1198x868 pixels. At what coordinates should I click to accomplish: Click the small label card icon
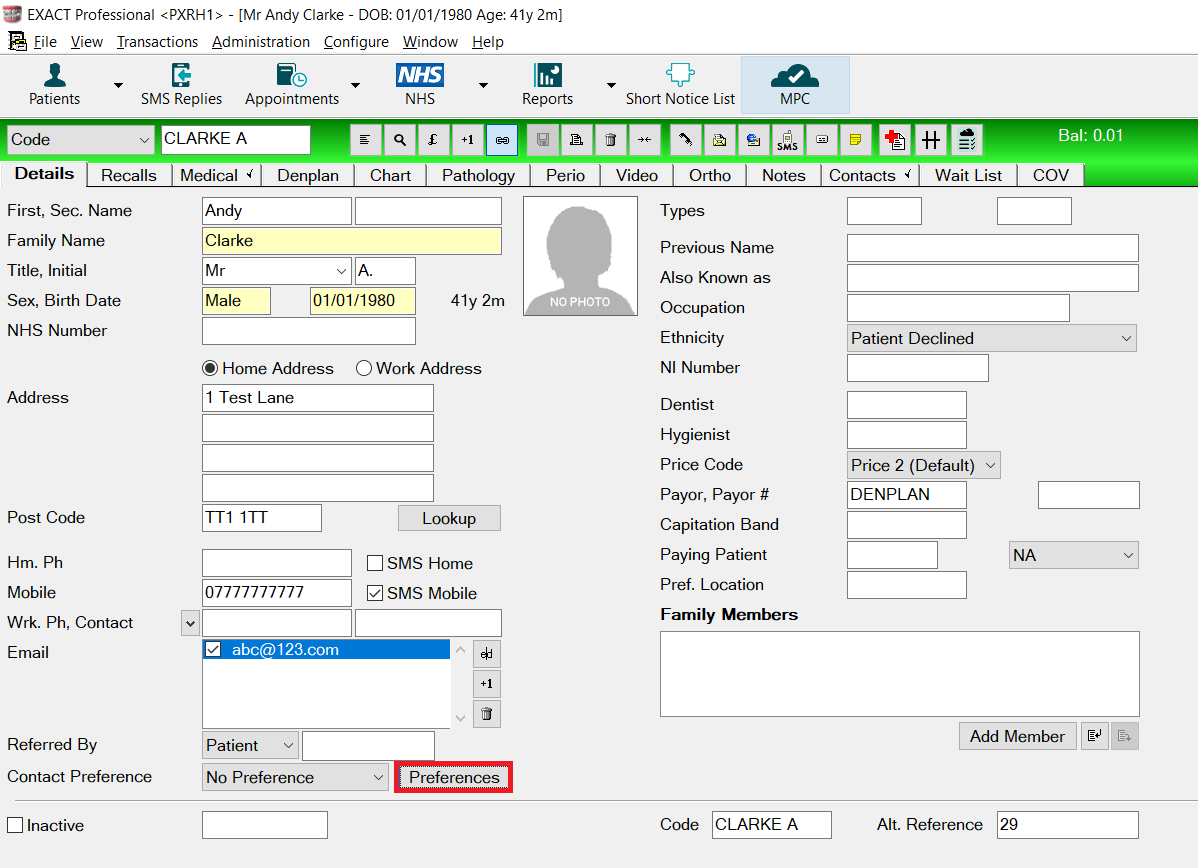pos(822,140)
